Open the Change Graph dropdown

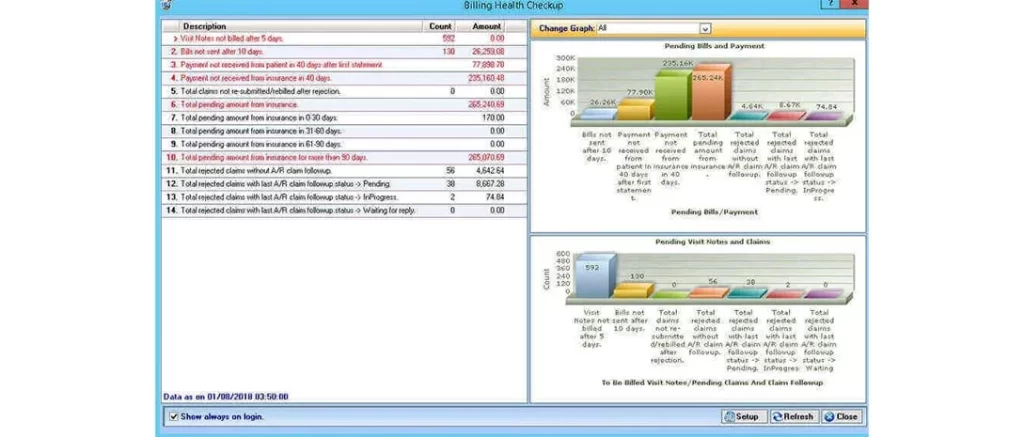pos(705,29)
